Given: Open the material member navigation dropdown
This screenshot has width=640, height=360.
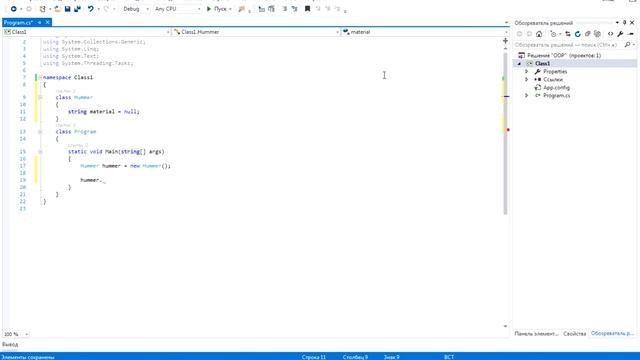Looking at the screenshot, I should point(425,32).
